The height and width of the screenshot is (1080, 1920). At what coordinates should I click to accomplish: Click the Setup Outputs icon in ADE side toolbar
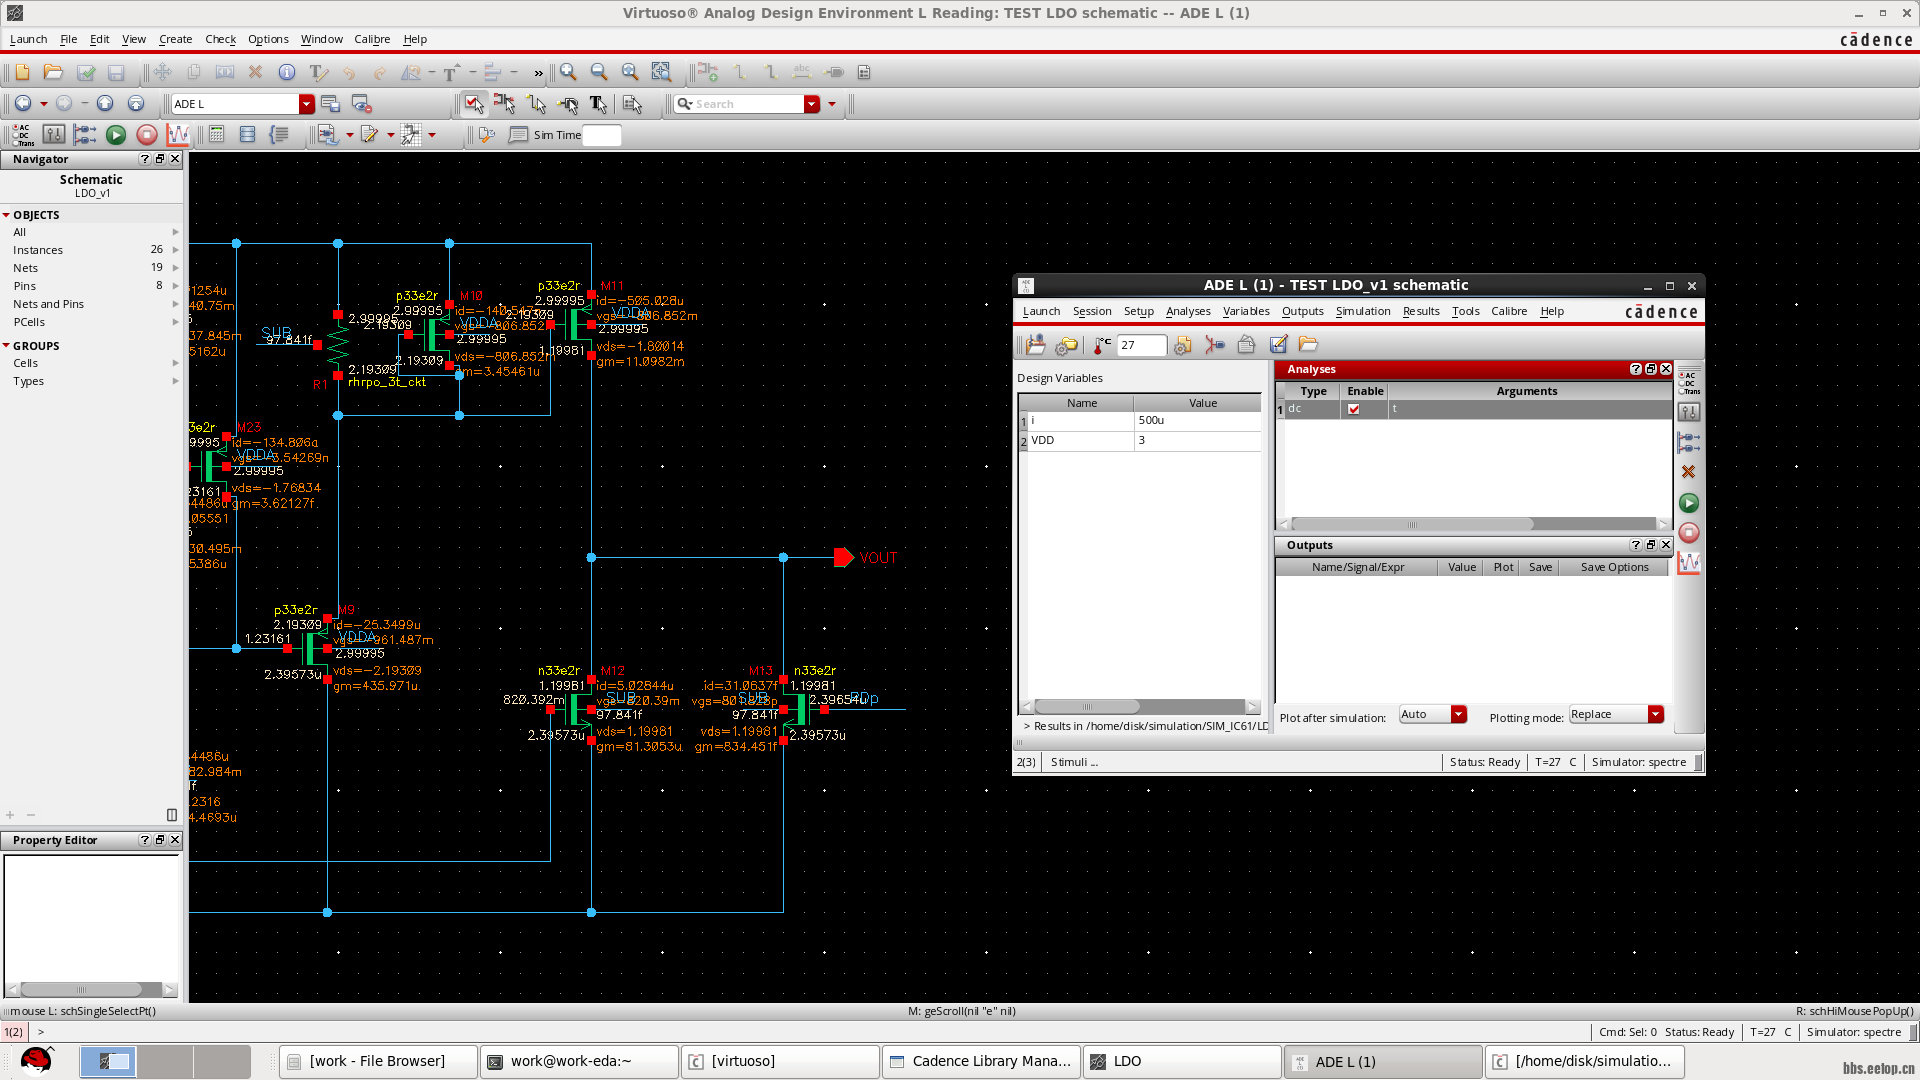coord(1688,442)
